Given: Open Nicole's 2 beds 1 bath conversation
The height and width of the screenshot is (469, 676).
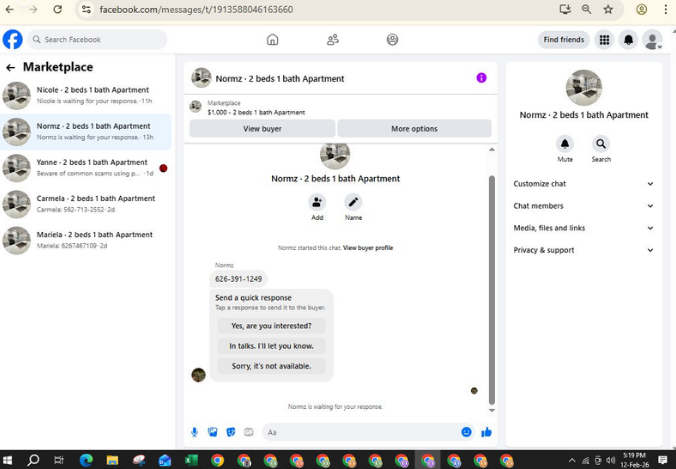Looking at the screenshot, I should pos(86,95).
